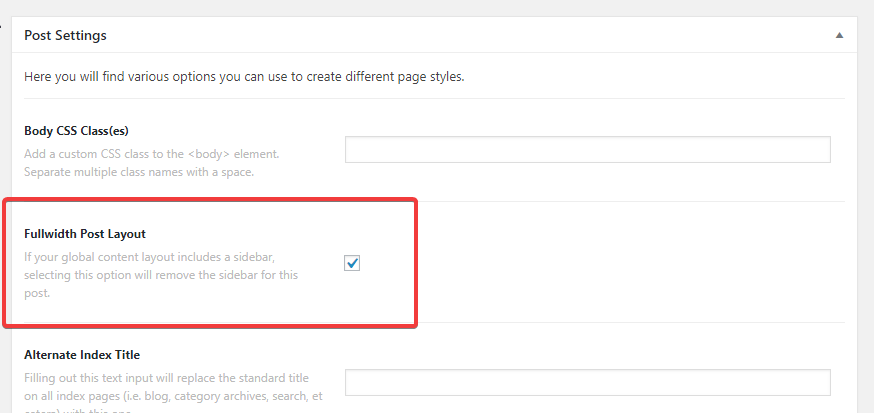874x413 pixels.
Task: Click empty area of Post Settings header bar
Action: coord(450,35)
